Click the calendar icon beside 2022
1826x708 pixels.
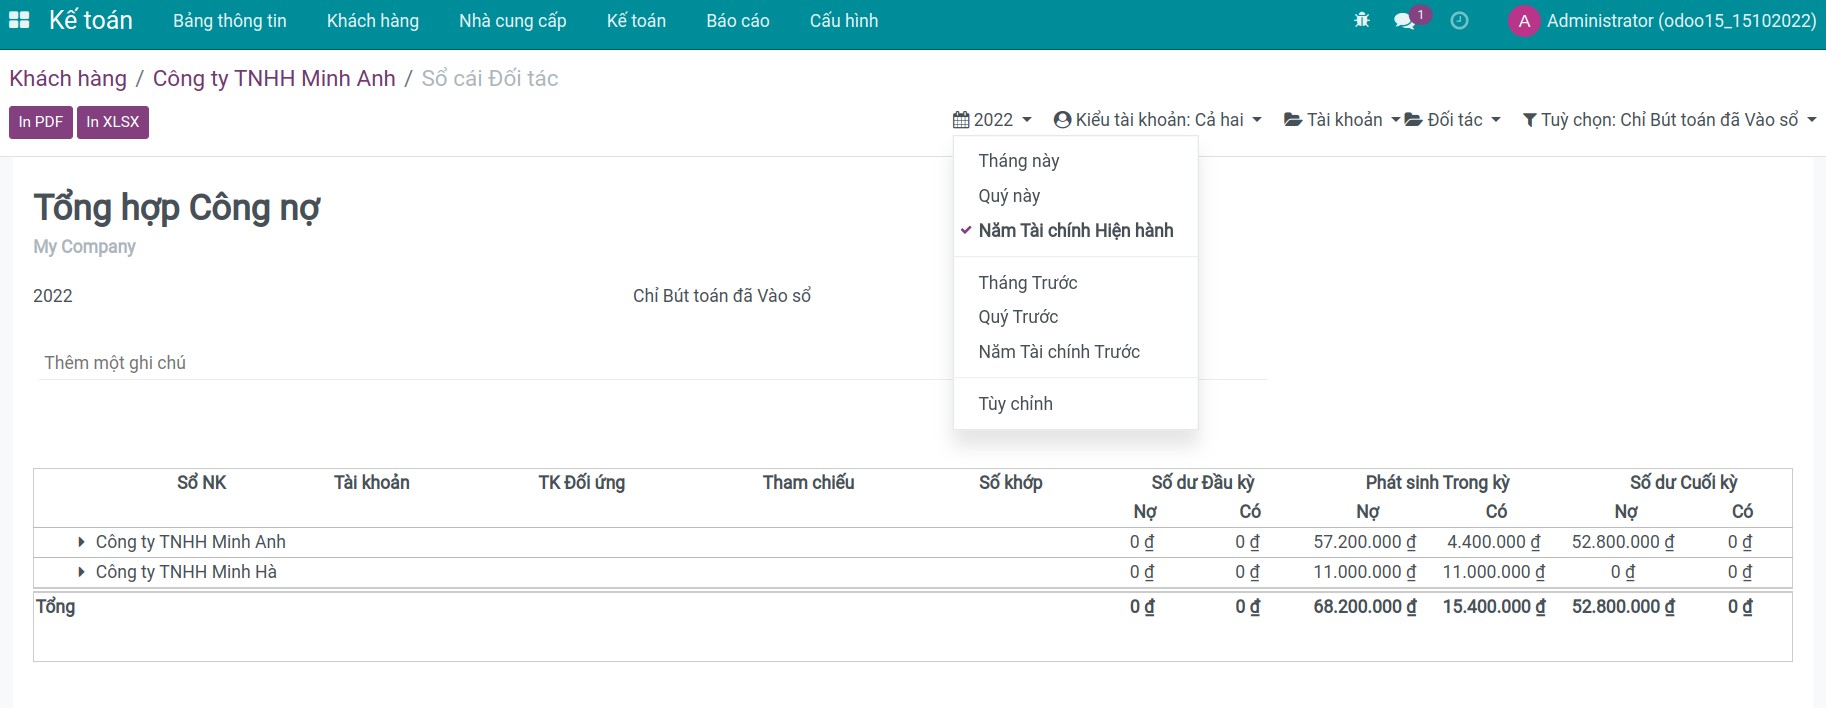(x=961, y=120)
